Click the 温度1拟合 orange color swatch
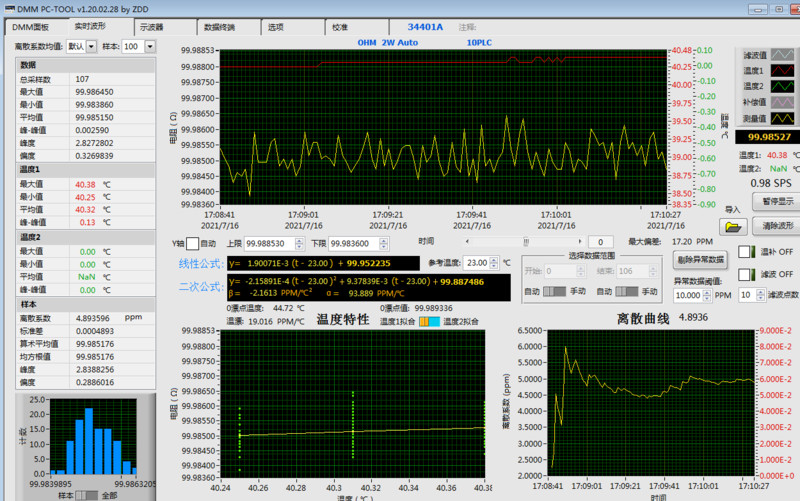This screenshot has height=501, width=800. (423, 322)
